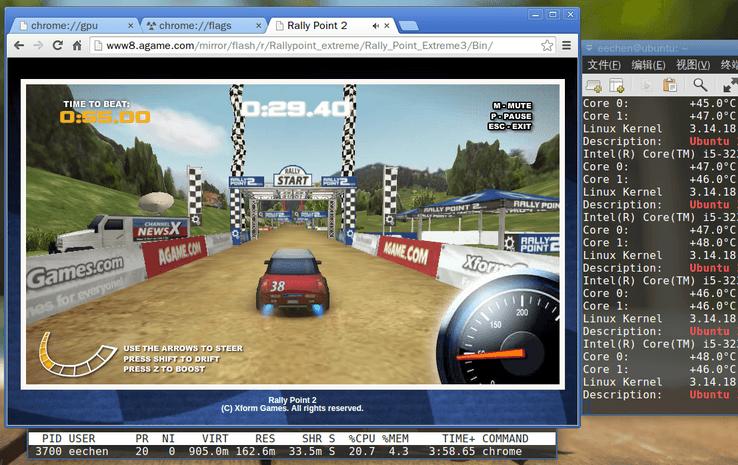Click the TIME+ column header
Screen dimensions: 738x465
458,439
